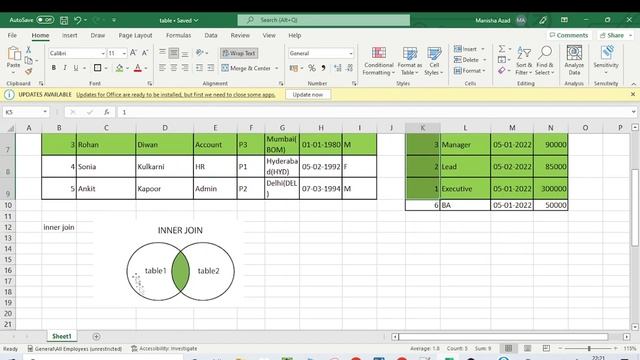Viewport: 640px width, 360px height.
Task: Decrease font size with smaller A icon
Action: tap(145, 53)
